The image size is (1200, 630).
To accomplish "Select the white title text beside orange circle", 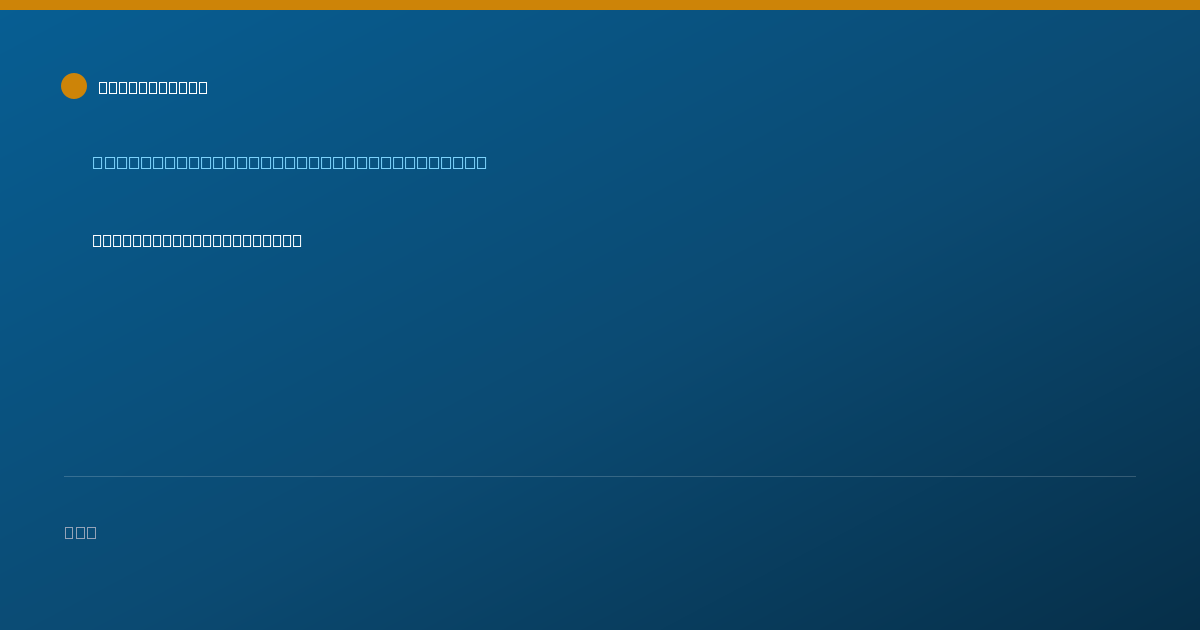I will pos(153,88).
